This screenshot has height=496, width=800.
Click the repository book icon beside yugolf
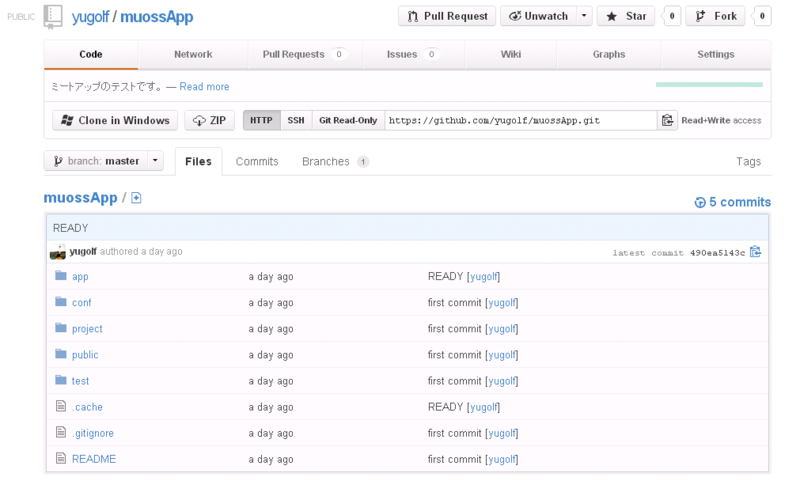pos(53,16)
